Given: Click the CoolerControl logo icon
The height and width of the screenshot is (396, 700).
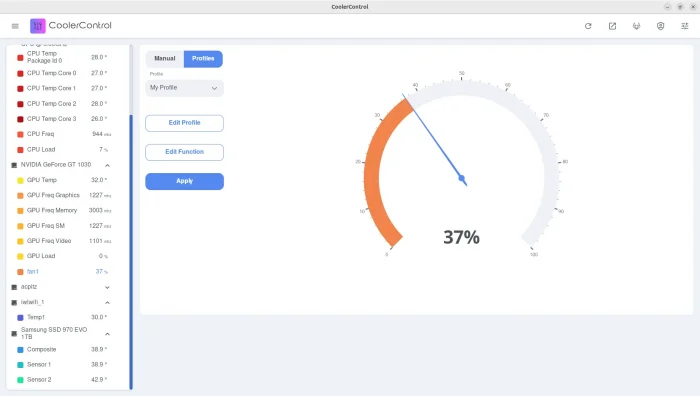Looking at the screenshot, I should (x=38, y=26).
